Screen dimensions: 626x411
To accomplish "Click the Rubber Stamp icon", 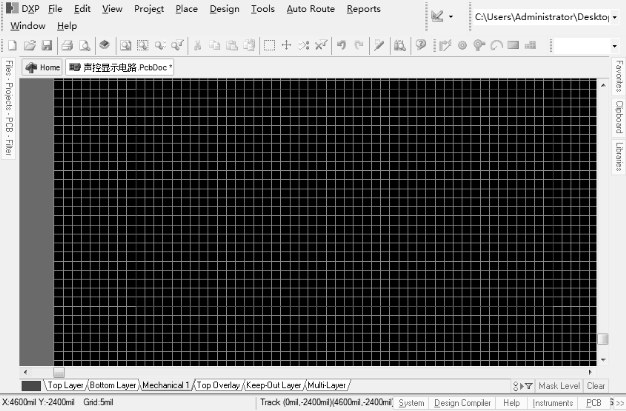I will coord(250,45).
